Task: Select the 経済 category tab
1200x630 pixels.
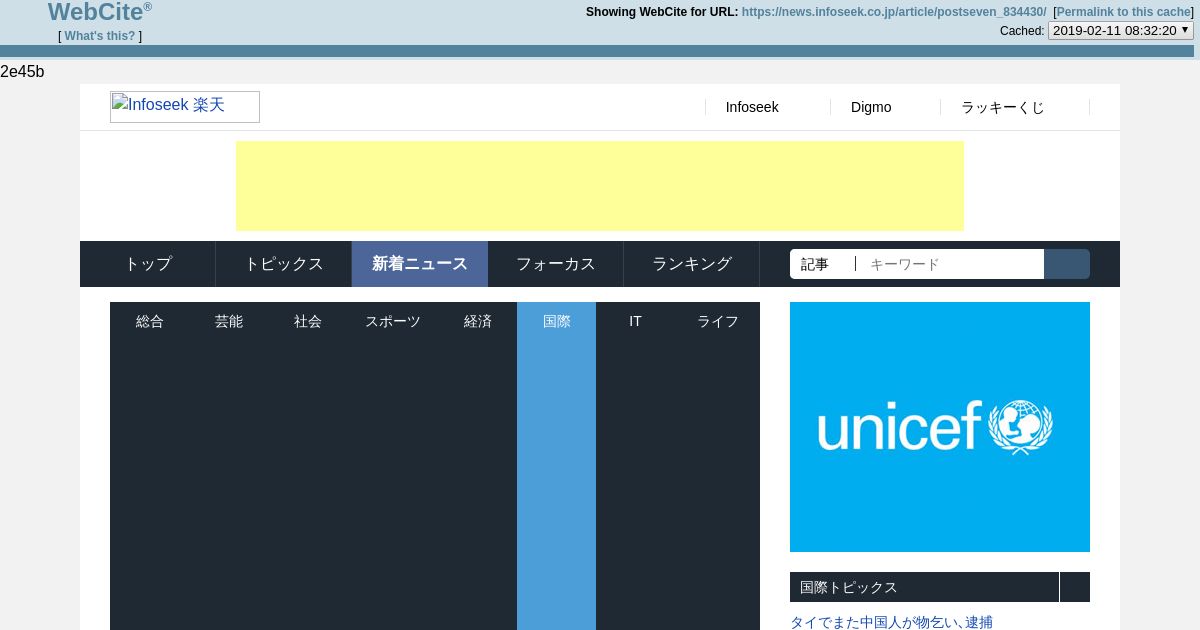Action: click(478, 321)
